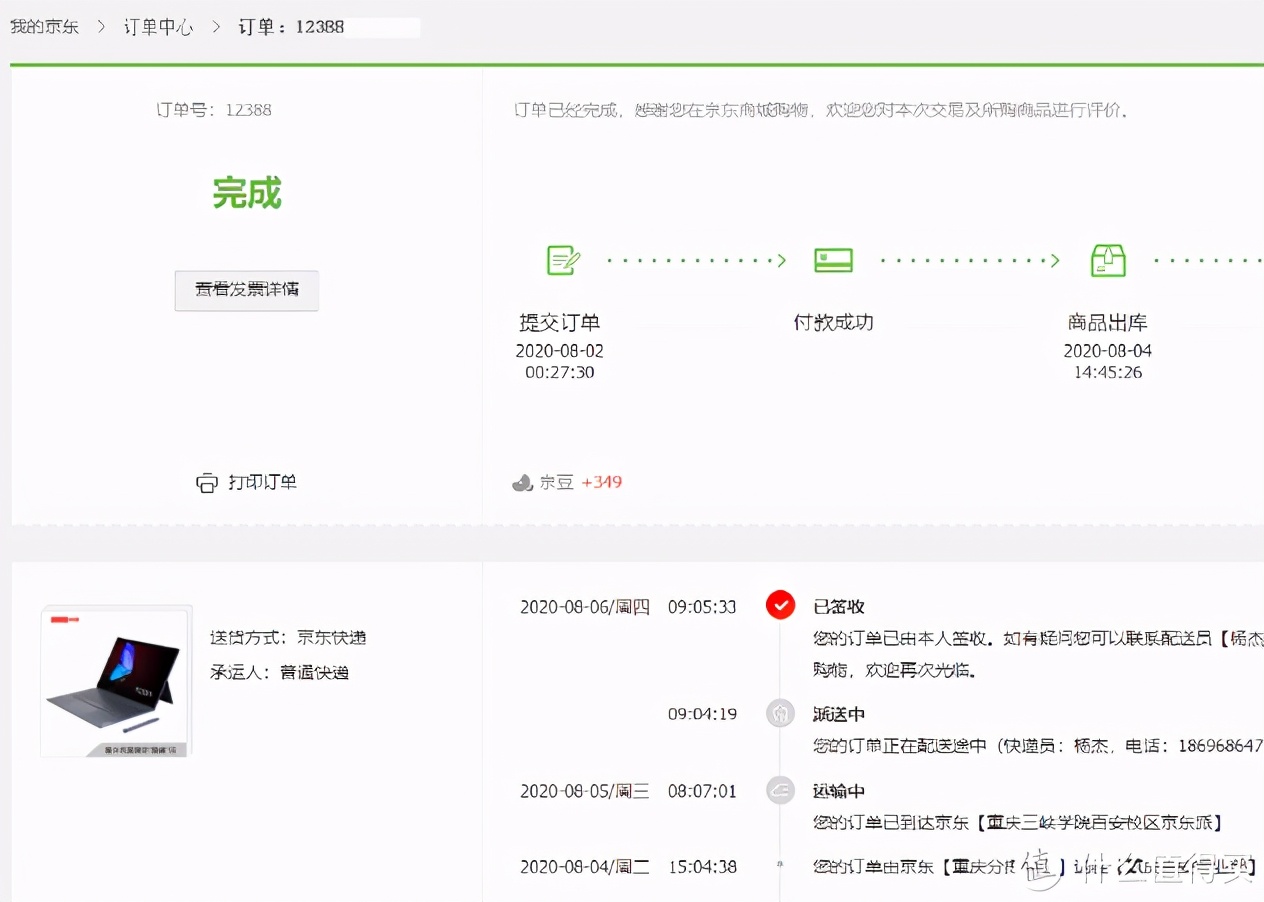Click the 完成 order status heading
This screenshot has height=902, width=1264.
247,193
